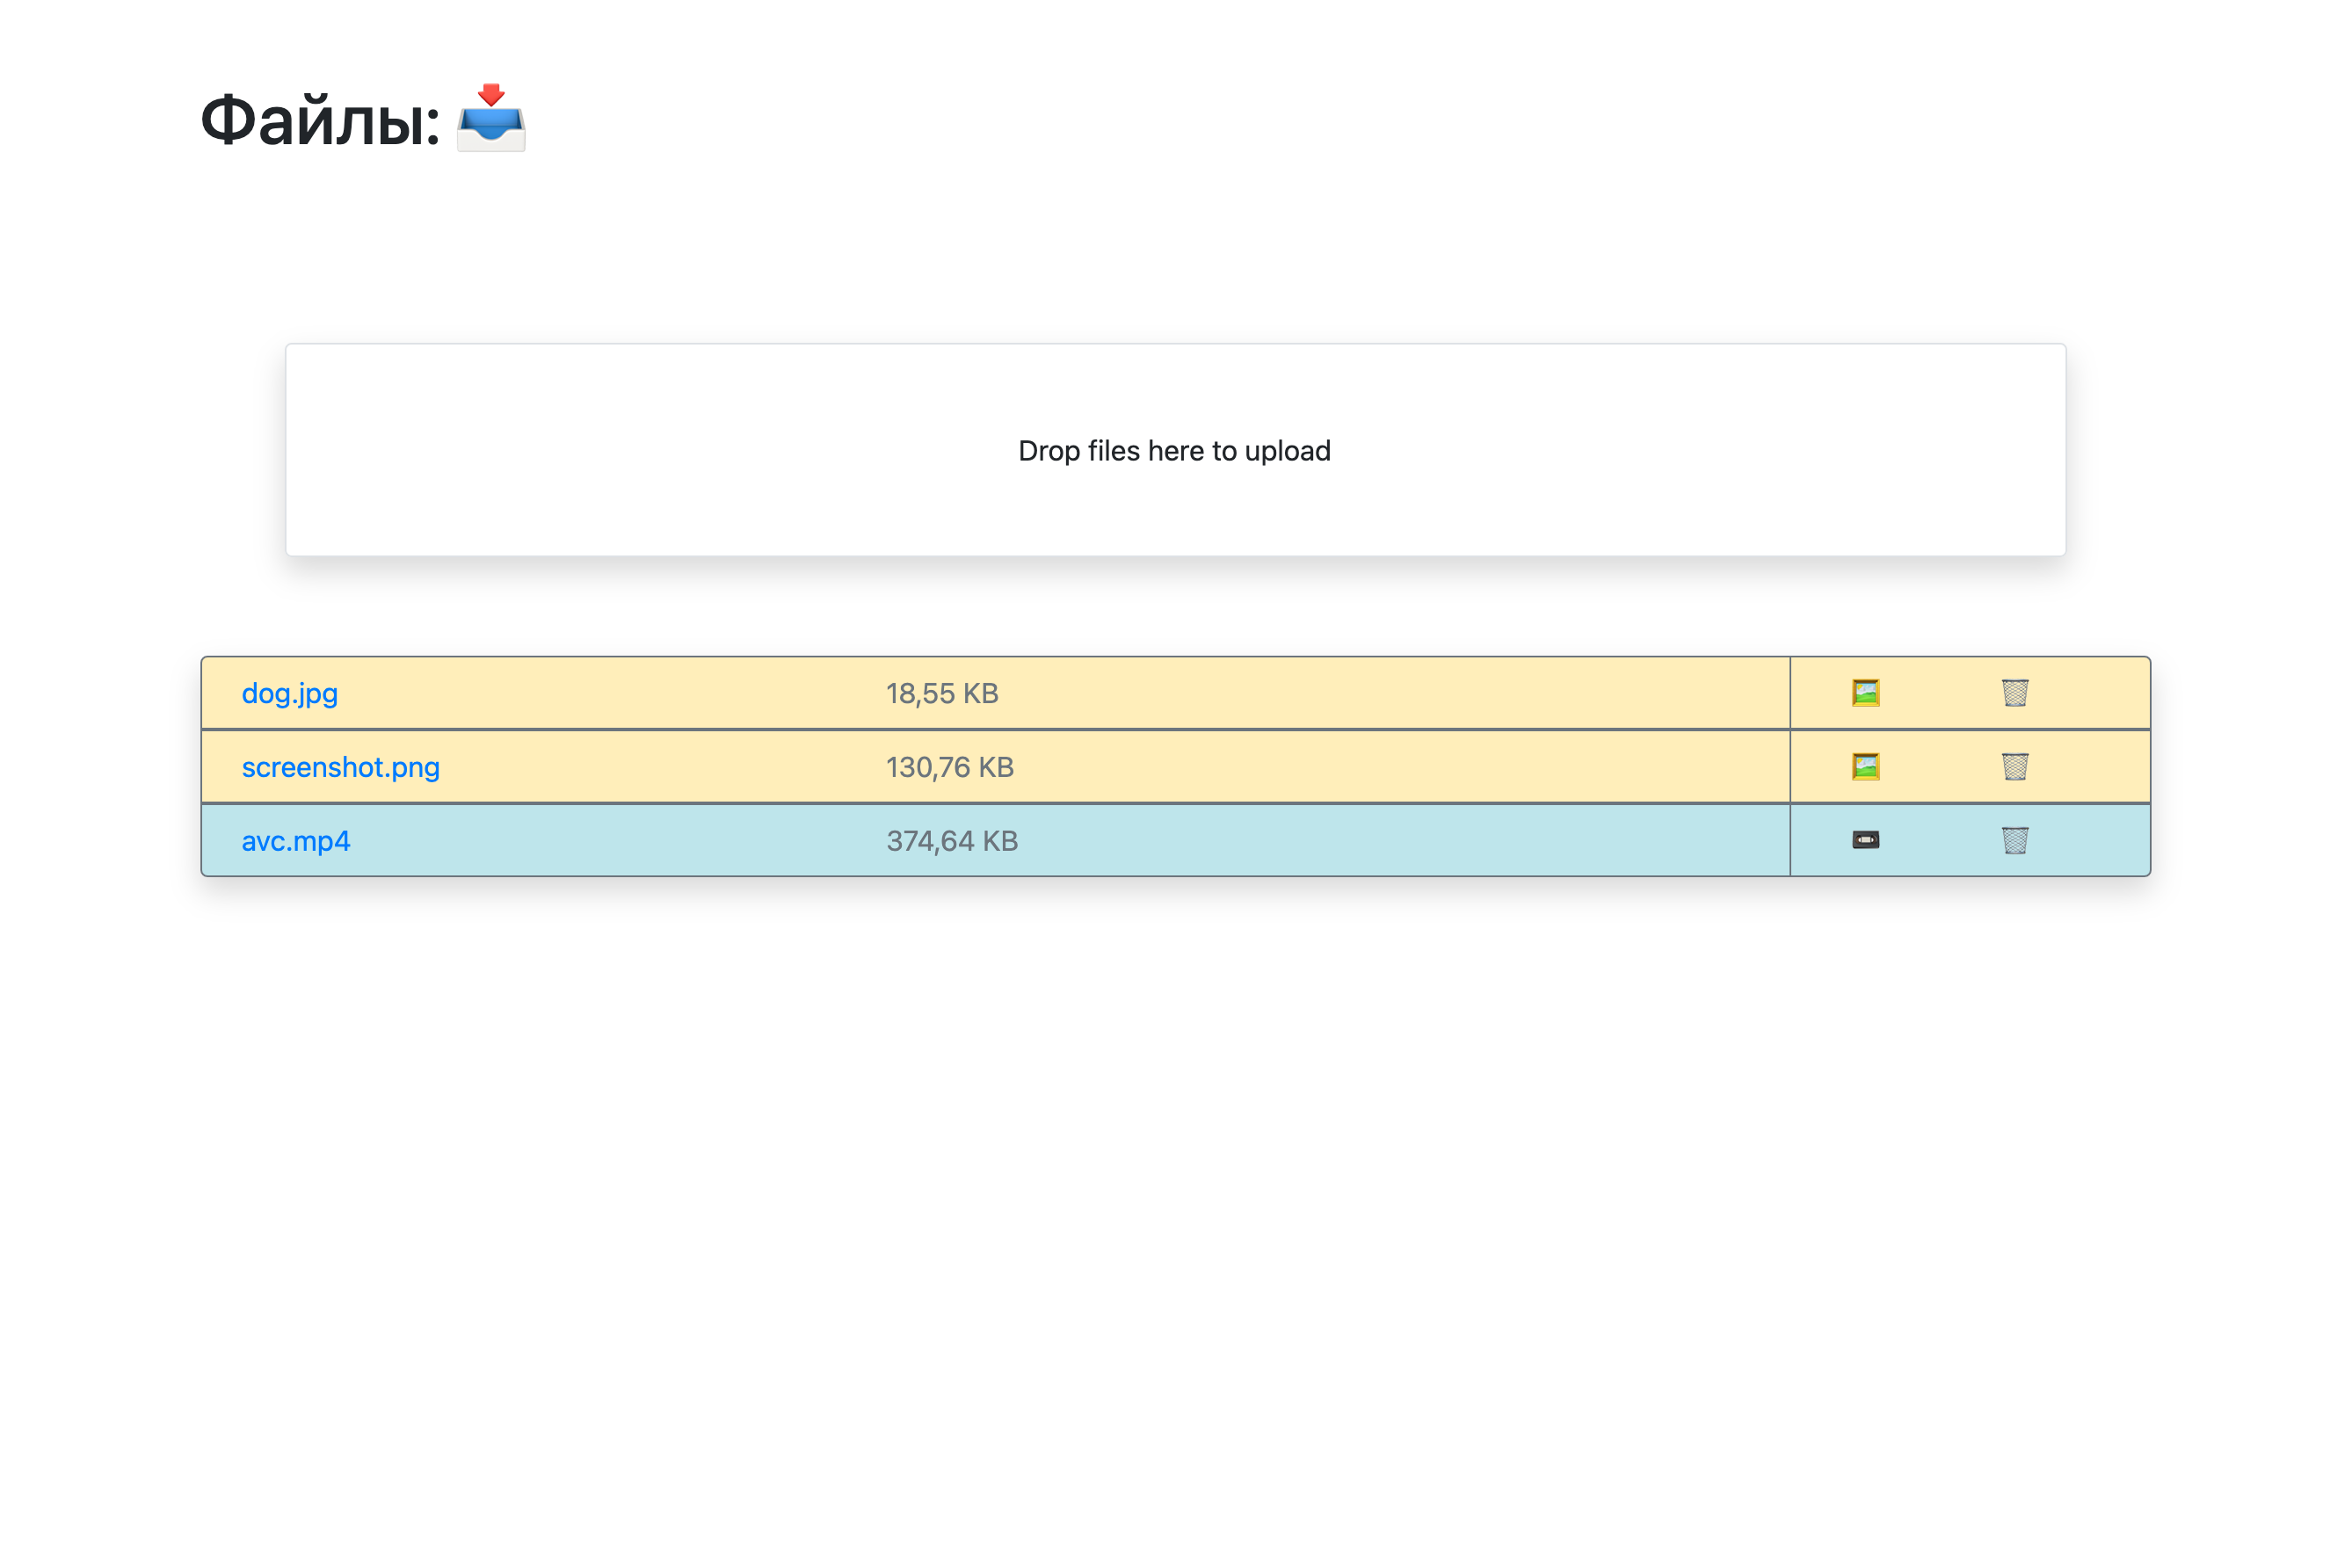Open the avc.mp4 file link
The height and width of the screenshot is (1568, 2352).
(295, 840)
